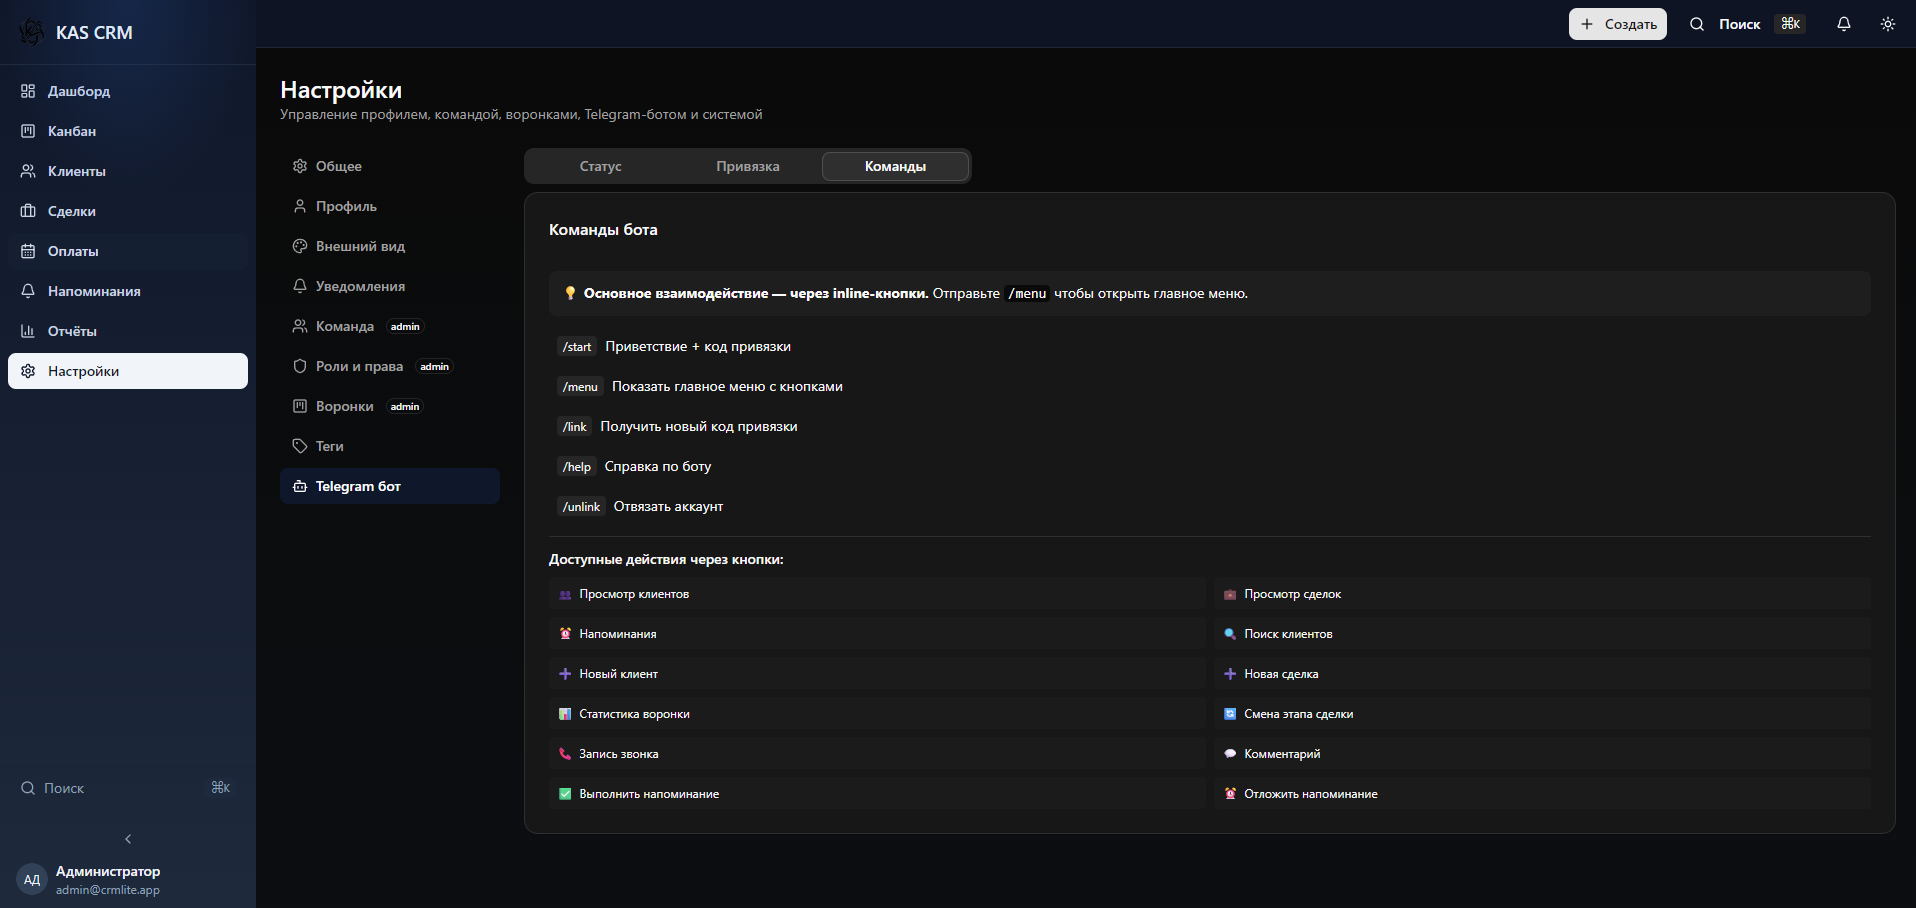Click the KAS CRM logo icon
Viewport: 1916px width, 908px height.
(x=31, y=32)
